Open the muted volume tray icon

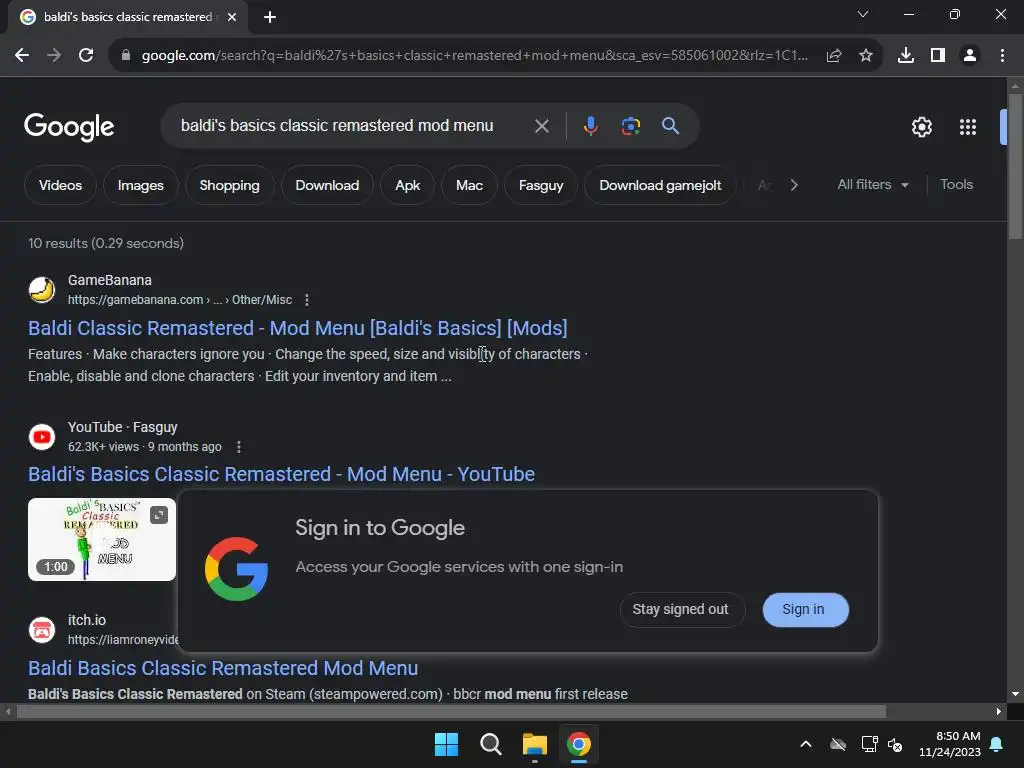(x=895, y=744)
